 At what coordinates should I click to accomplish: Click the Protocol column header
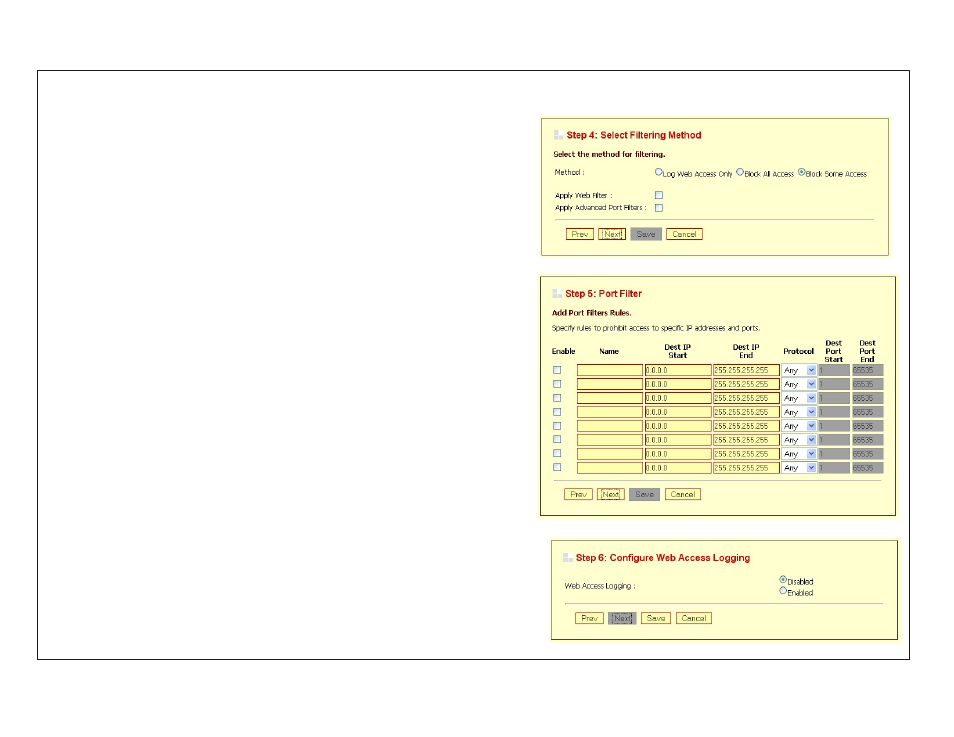tap(798, 351)
